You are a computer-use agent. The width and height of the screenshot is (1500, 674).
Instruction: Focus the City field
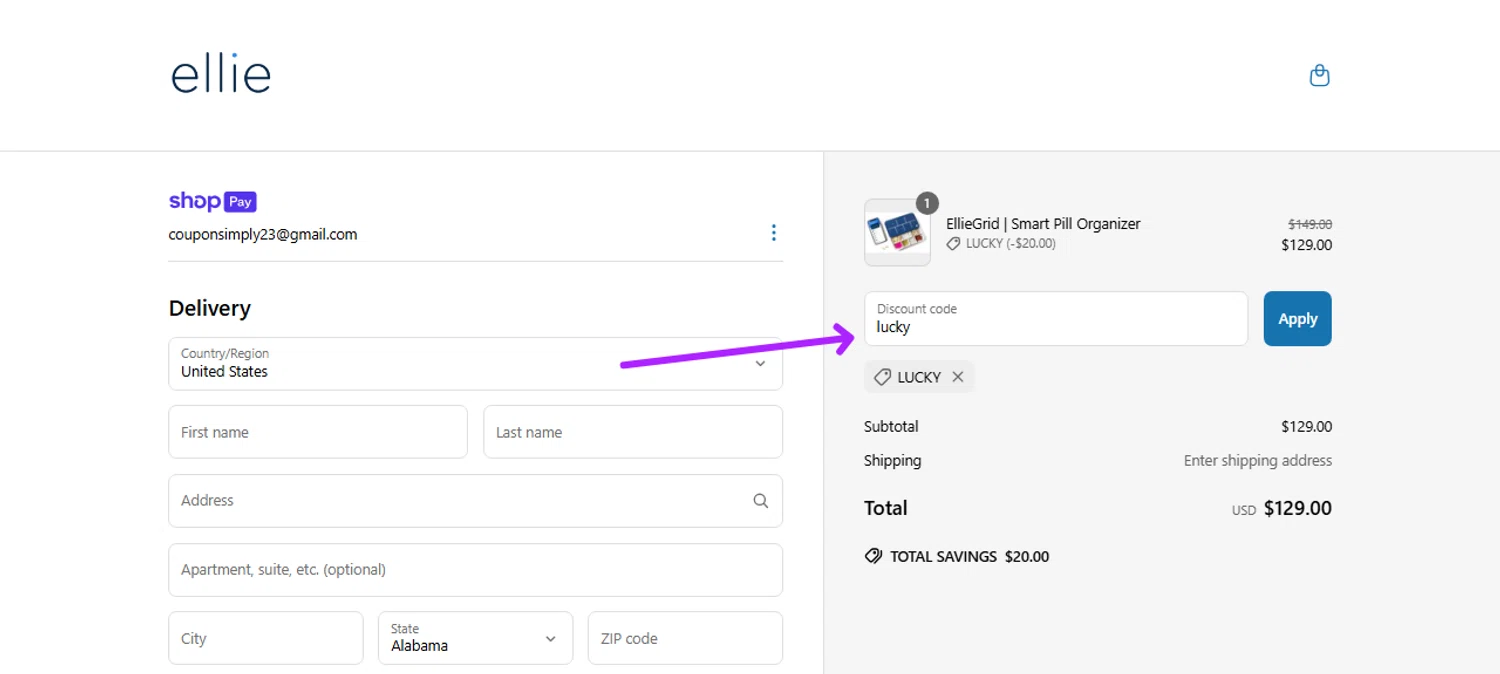[266, 638]
